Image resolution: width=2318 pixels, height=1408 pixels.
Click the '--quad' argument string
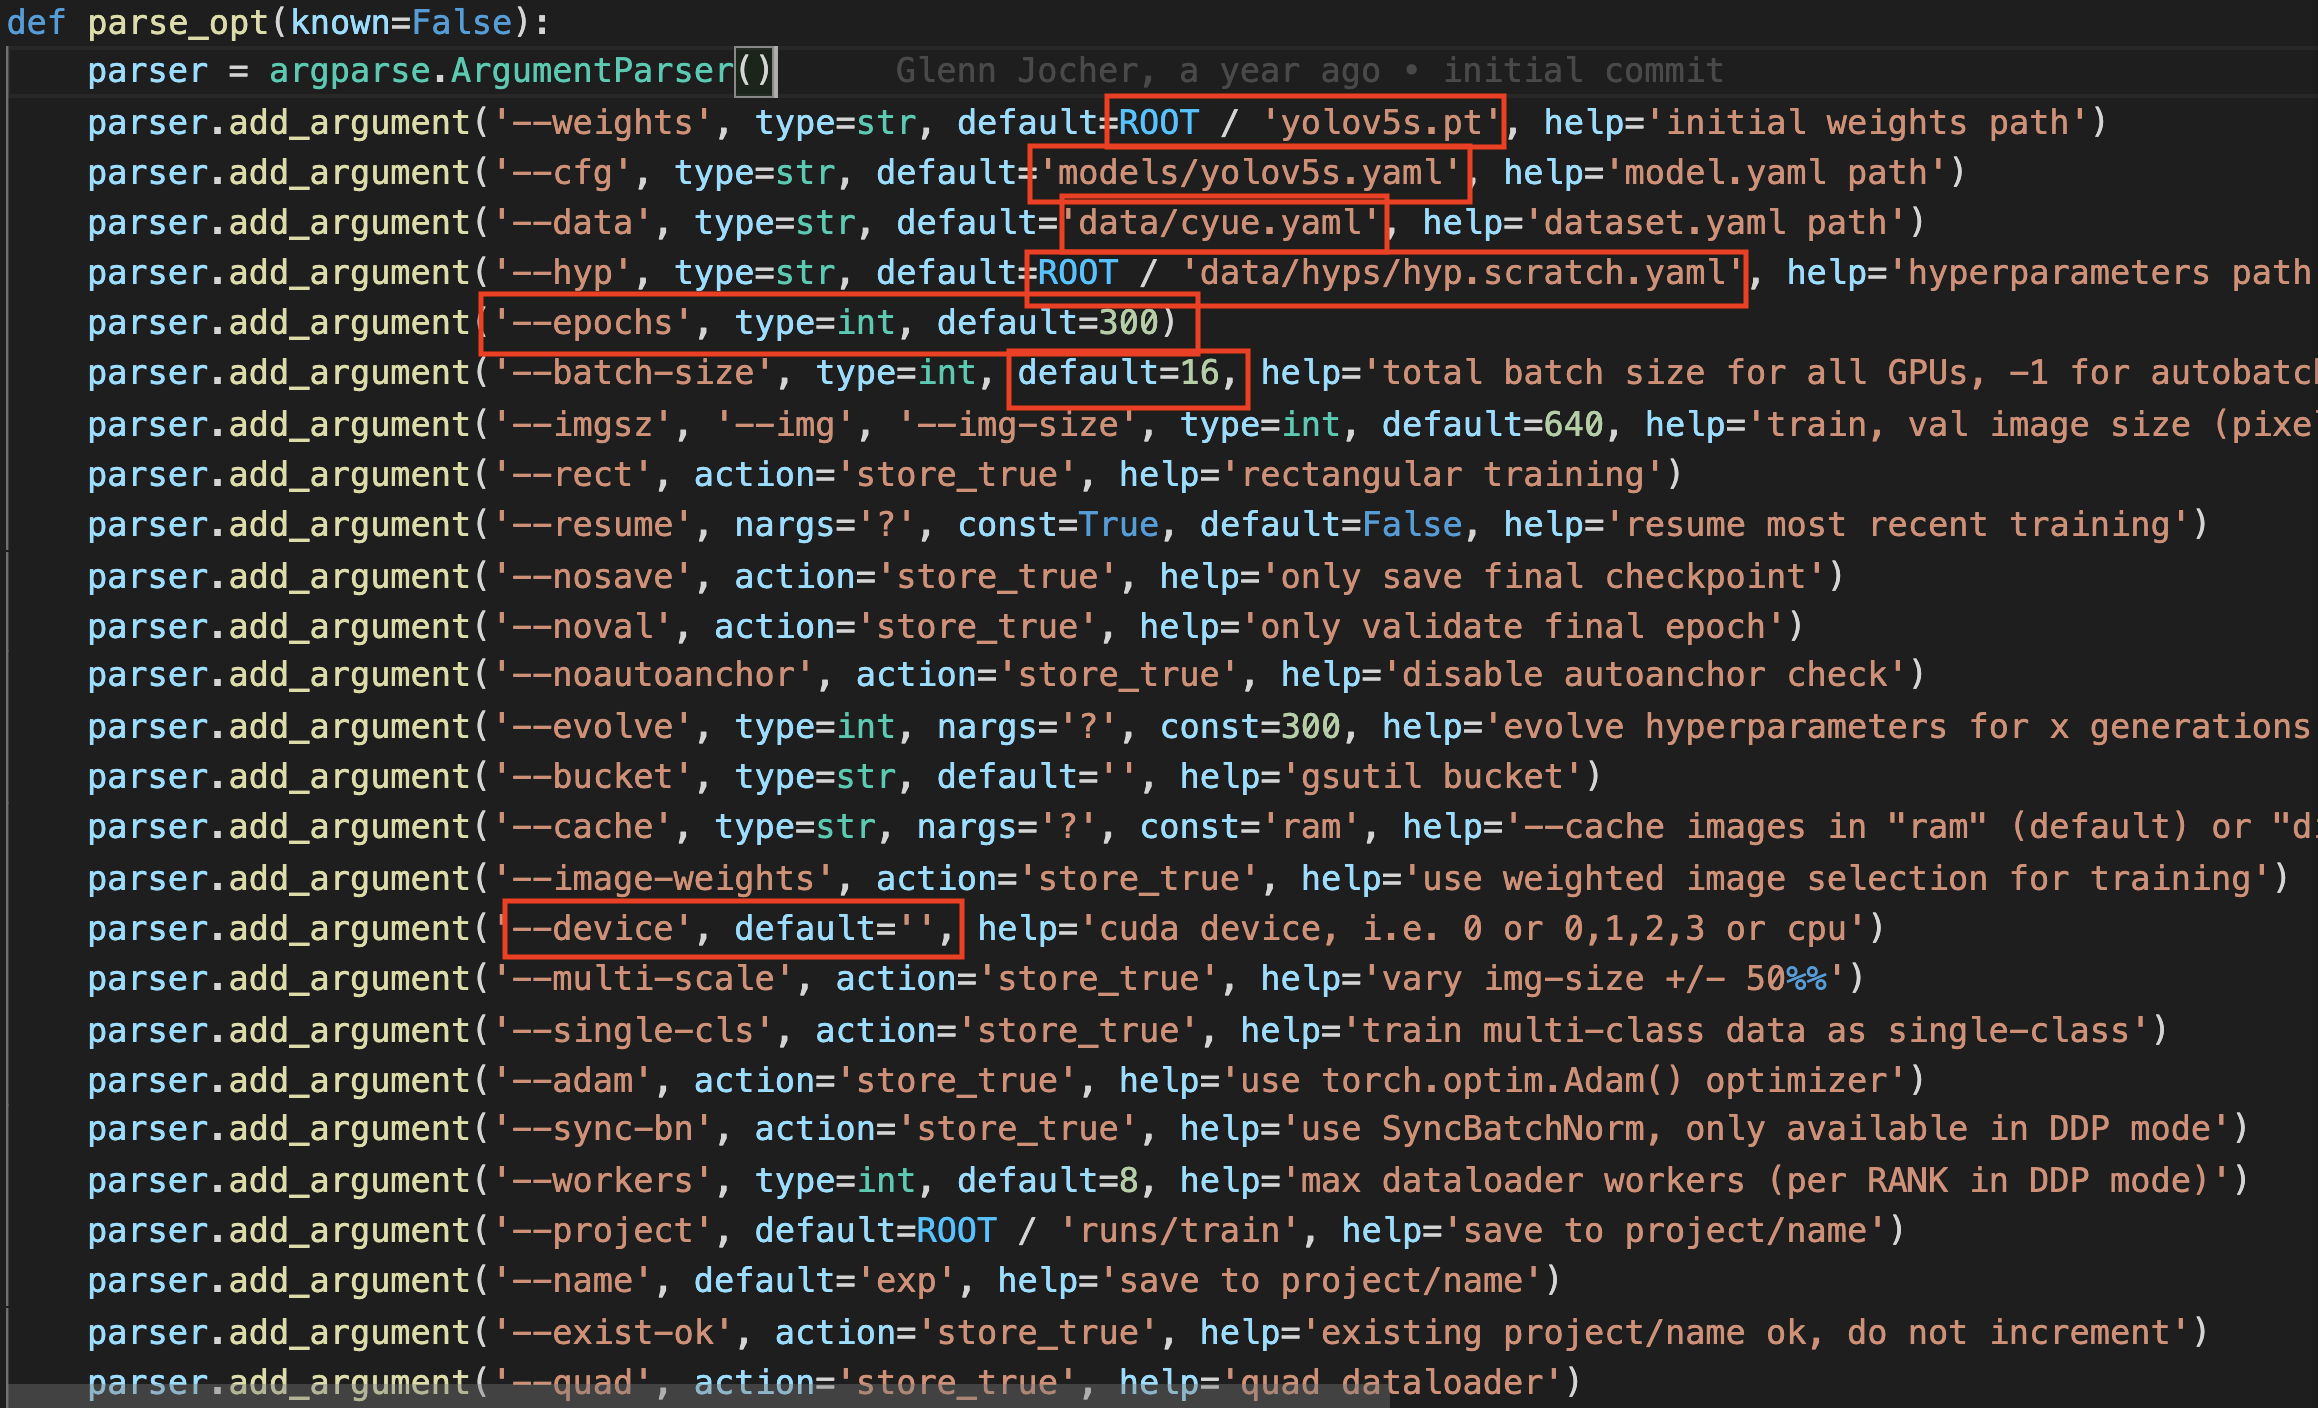pyautogui.click(x=572, y=1383)
